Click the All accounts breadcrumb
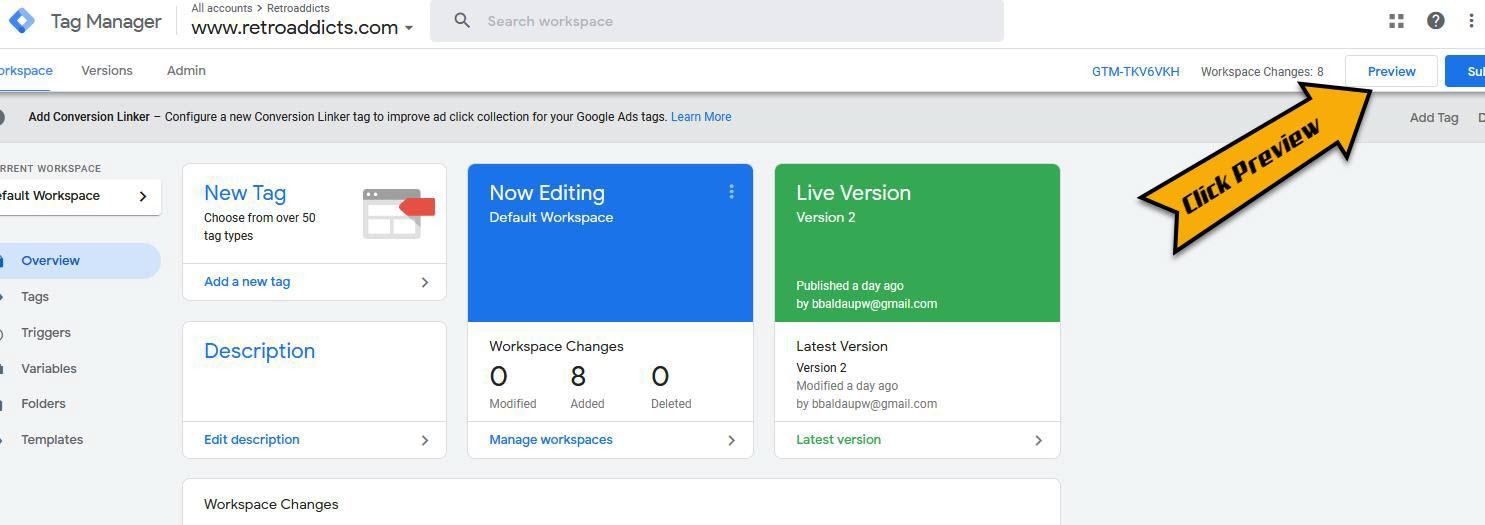Screen dimensions: 1485x525 [x=222, y=8]
